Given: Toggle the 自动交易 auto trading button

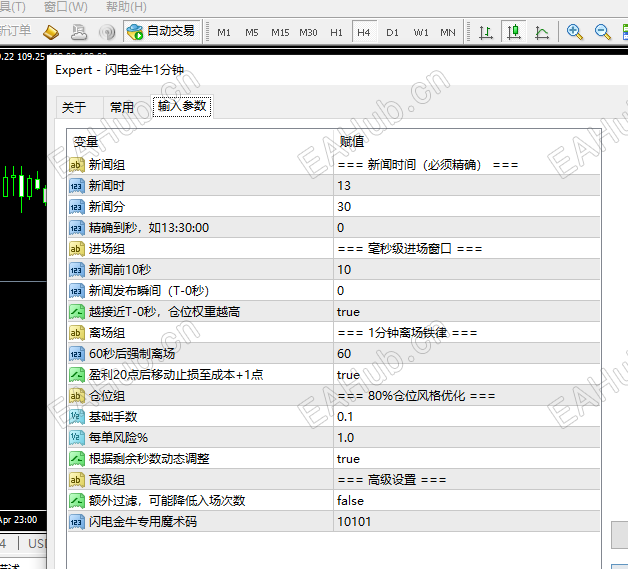Looking at the screenshot, I should 162,31.
